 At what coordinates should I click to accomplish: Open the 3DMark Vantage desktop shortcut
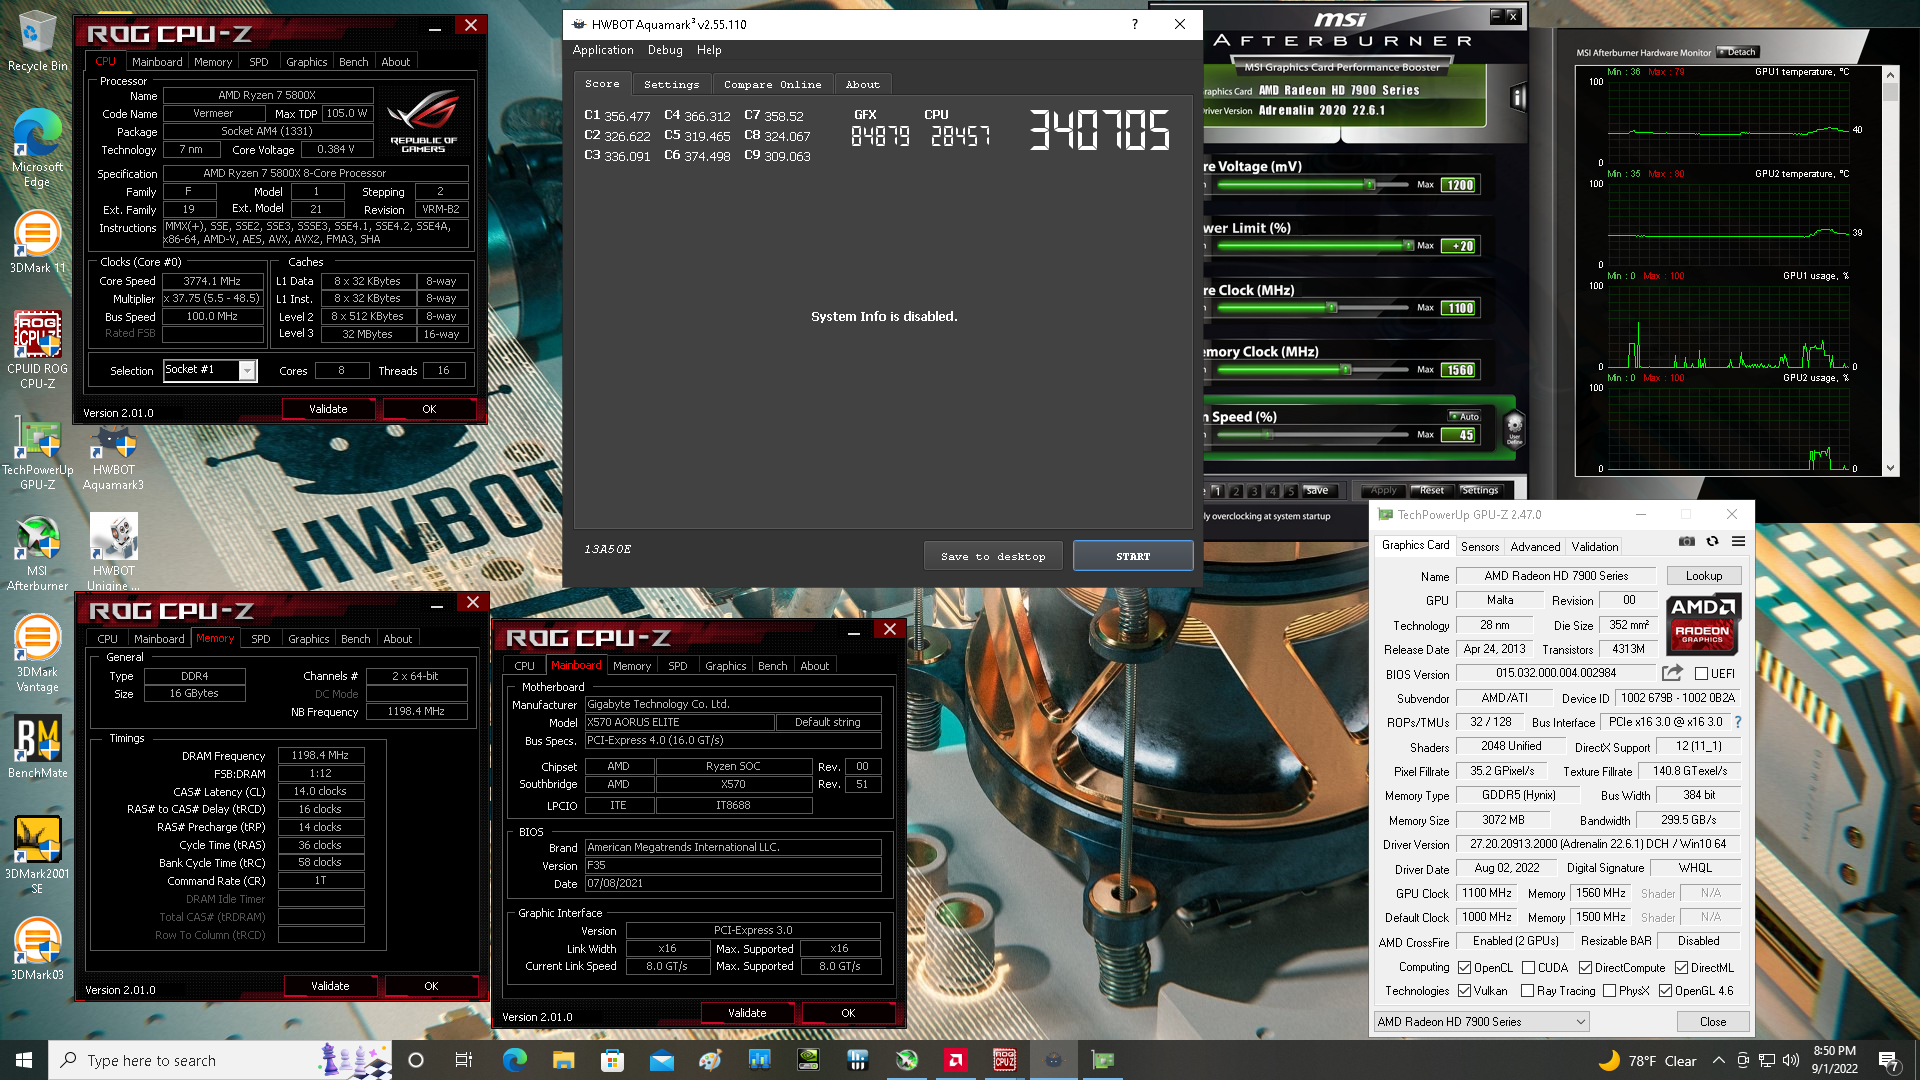pyautogui.click(x=37, y=655)
